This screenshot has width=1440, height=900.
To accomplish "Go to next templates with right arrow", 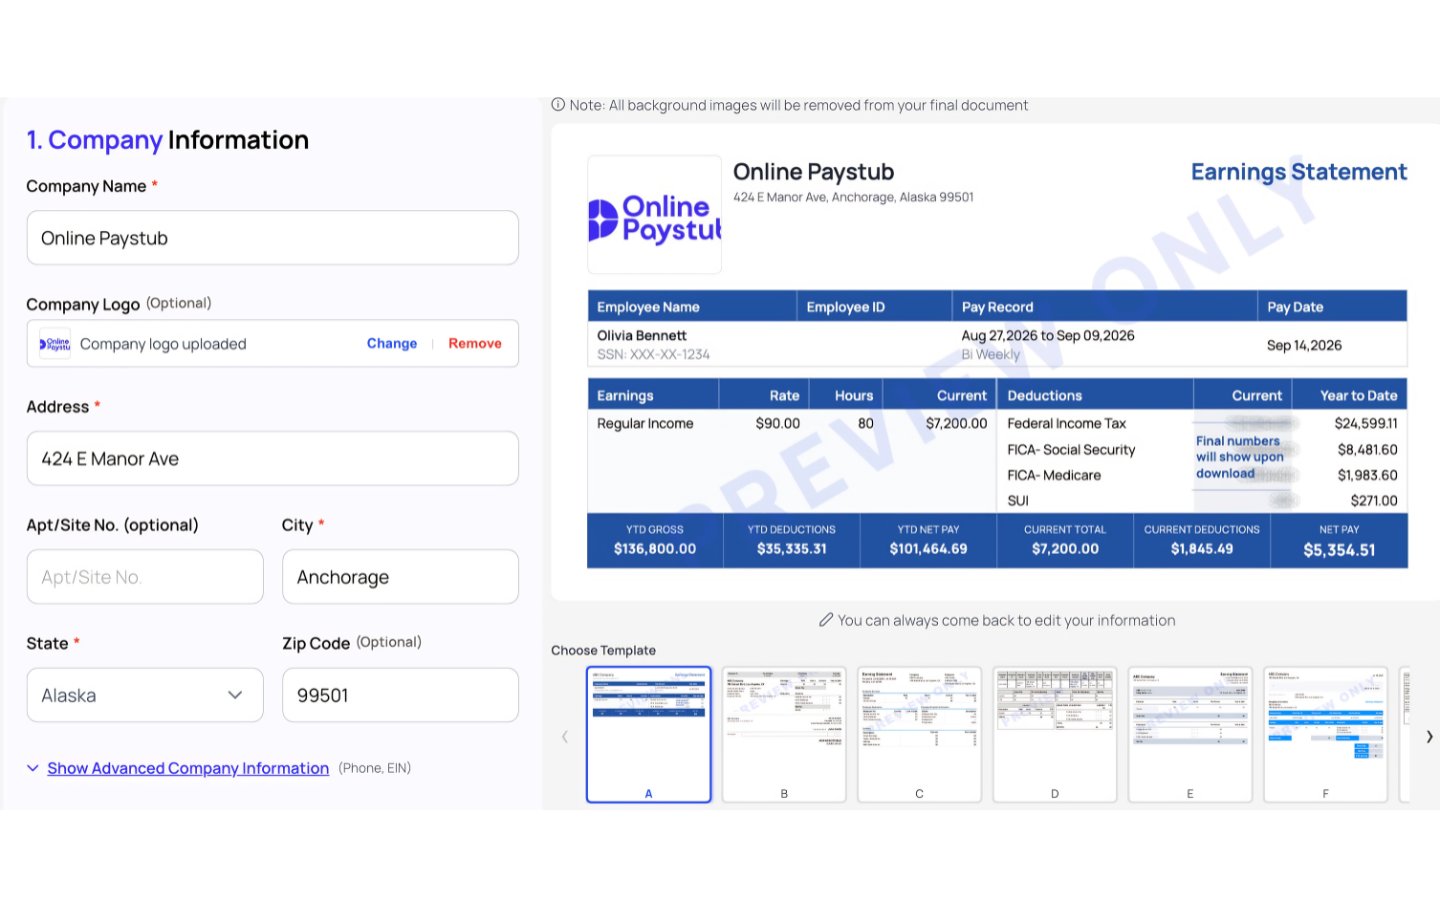I will (1429, 737).
